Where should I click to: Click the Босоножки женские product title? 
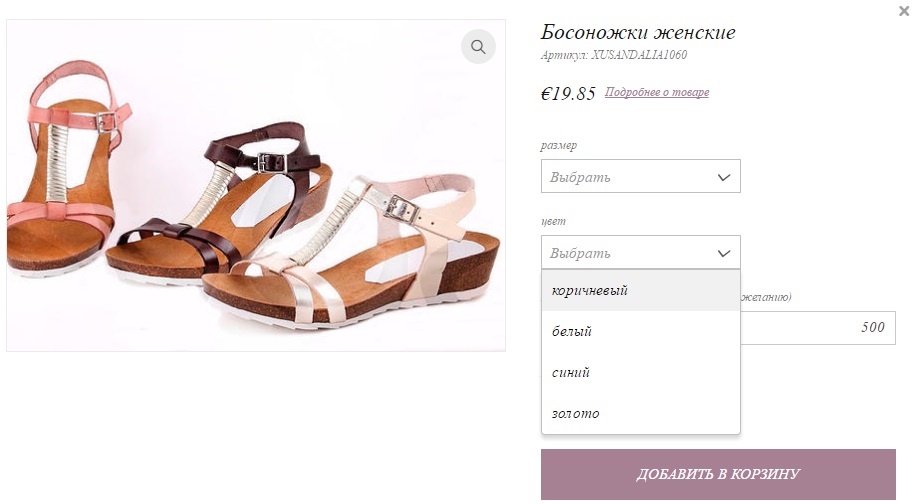click(x=638, y=33)
